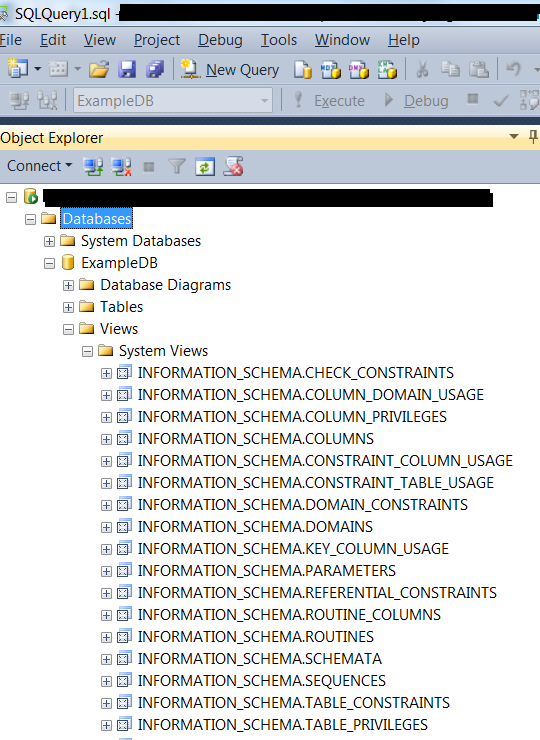The width and height of the screenshot is (540, 740).
Task: Click the Open File folder icon
Action: click(99, 70)
